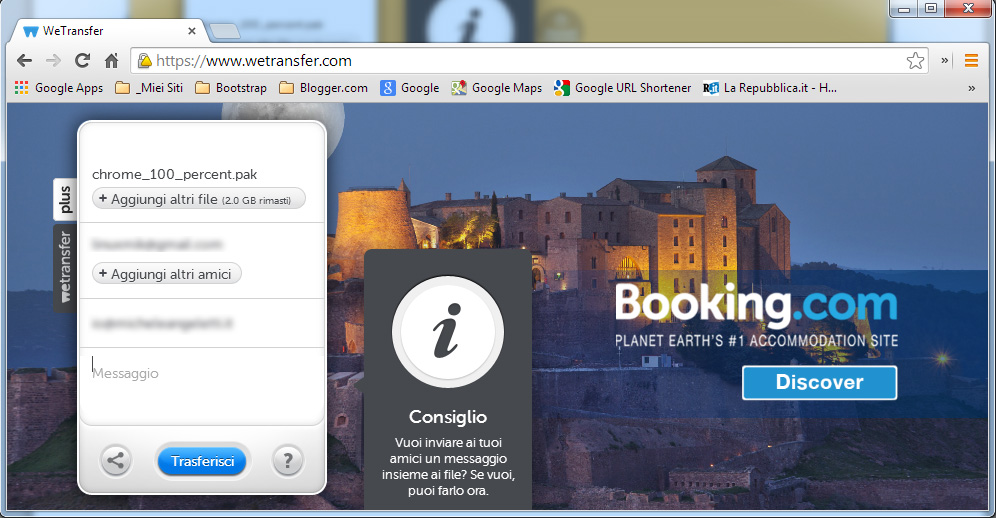996x518 pixels.
Task: Click the Discover button on Booking ad
Action: pyautogui.click(x=819, y=383)
